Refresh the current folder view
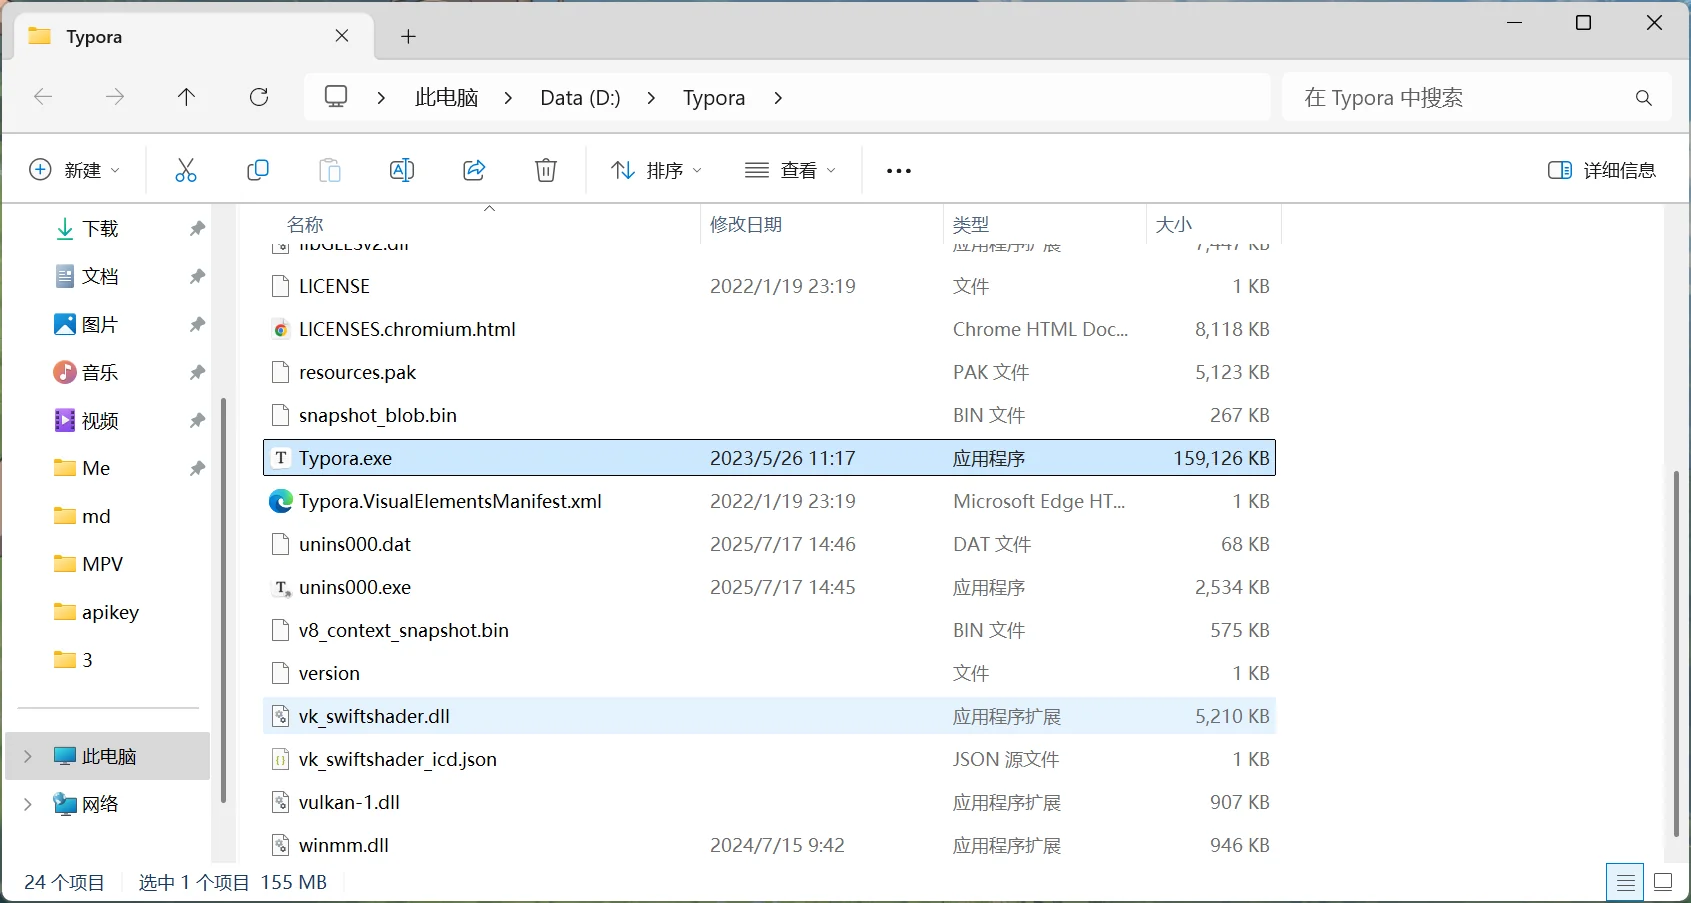The image size is (1691, 903). coord(259,97)
